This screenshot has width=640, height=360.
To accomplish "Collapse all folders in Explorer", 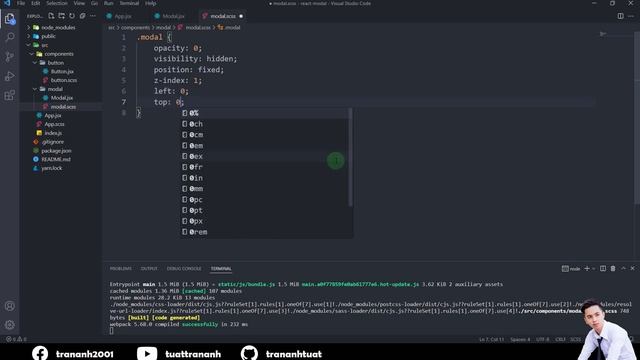I will coord(82,16).
